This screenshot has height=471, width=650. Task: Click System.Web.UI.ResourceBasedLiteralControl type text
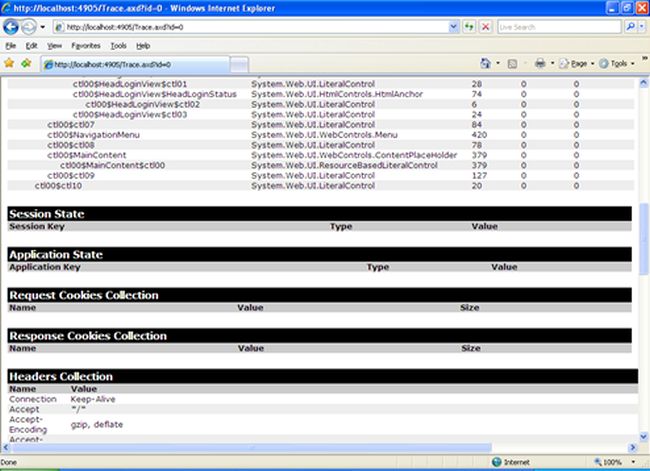point(344,165)
